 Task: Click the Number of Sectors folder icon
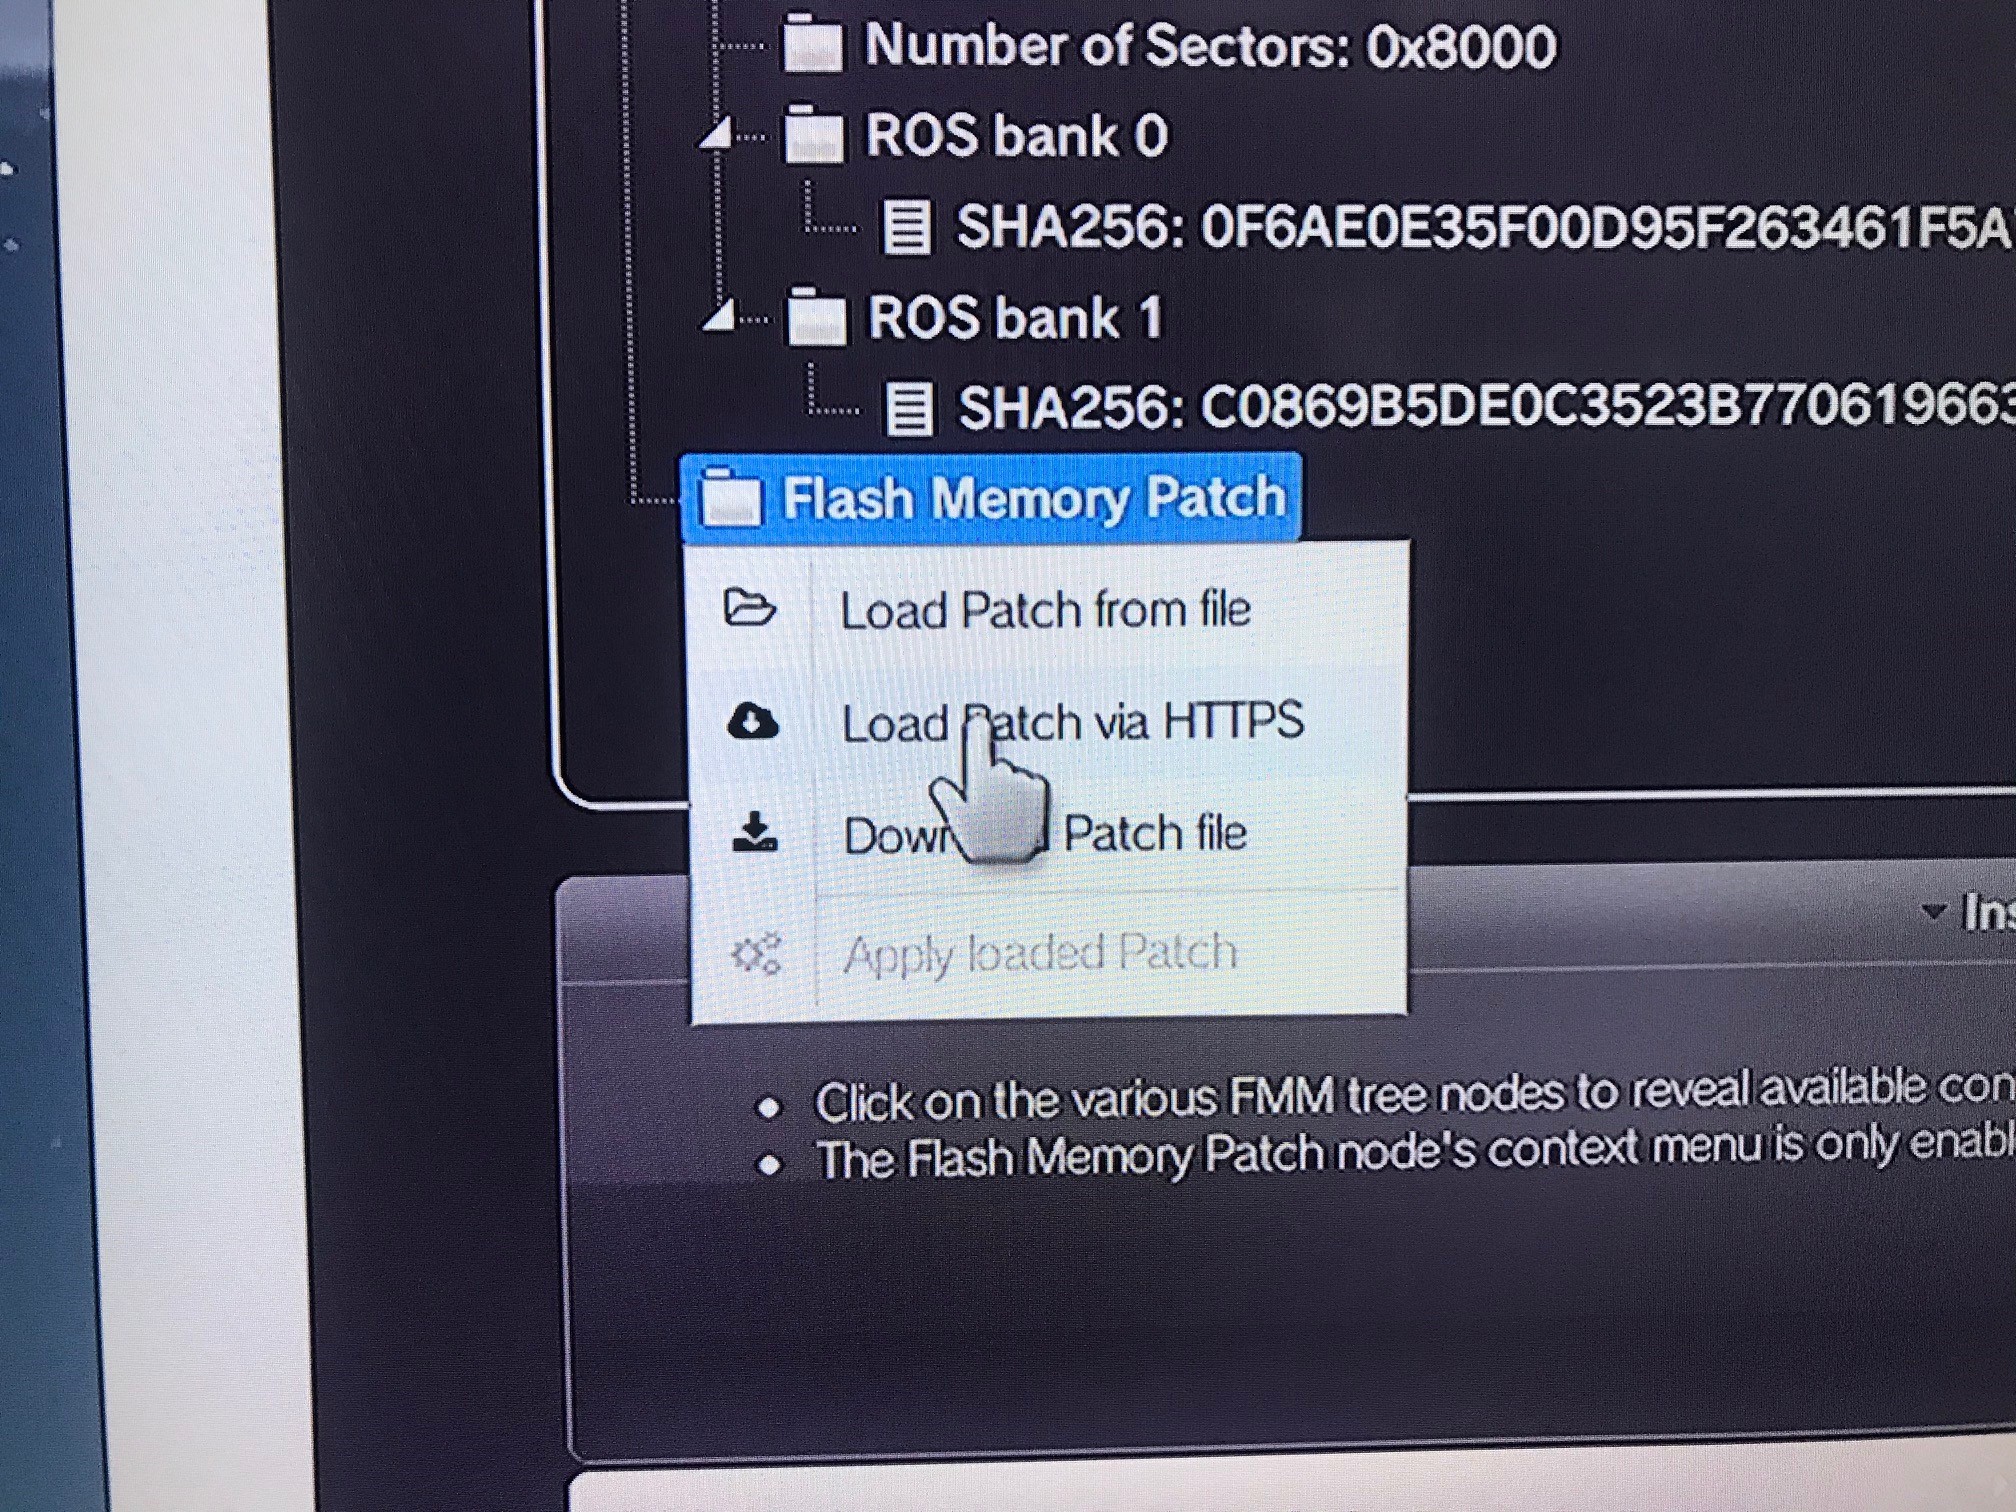(x=813, y=44)
